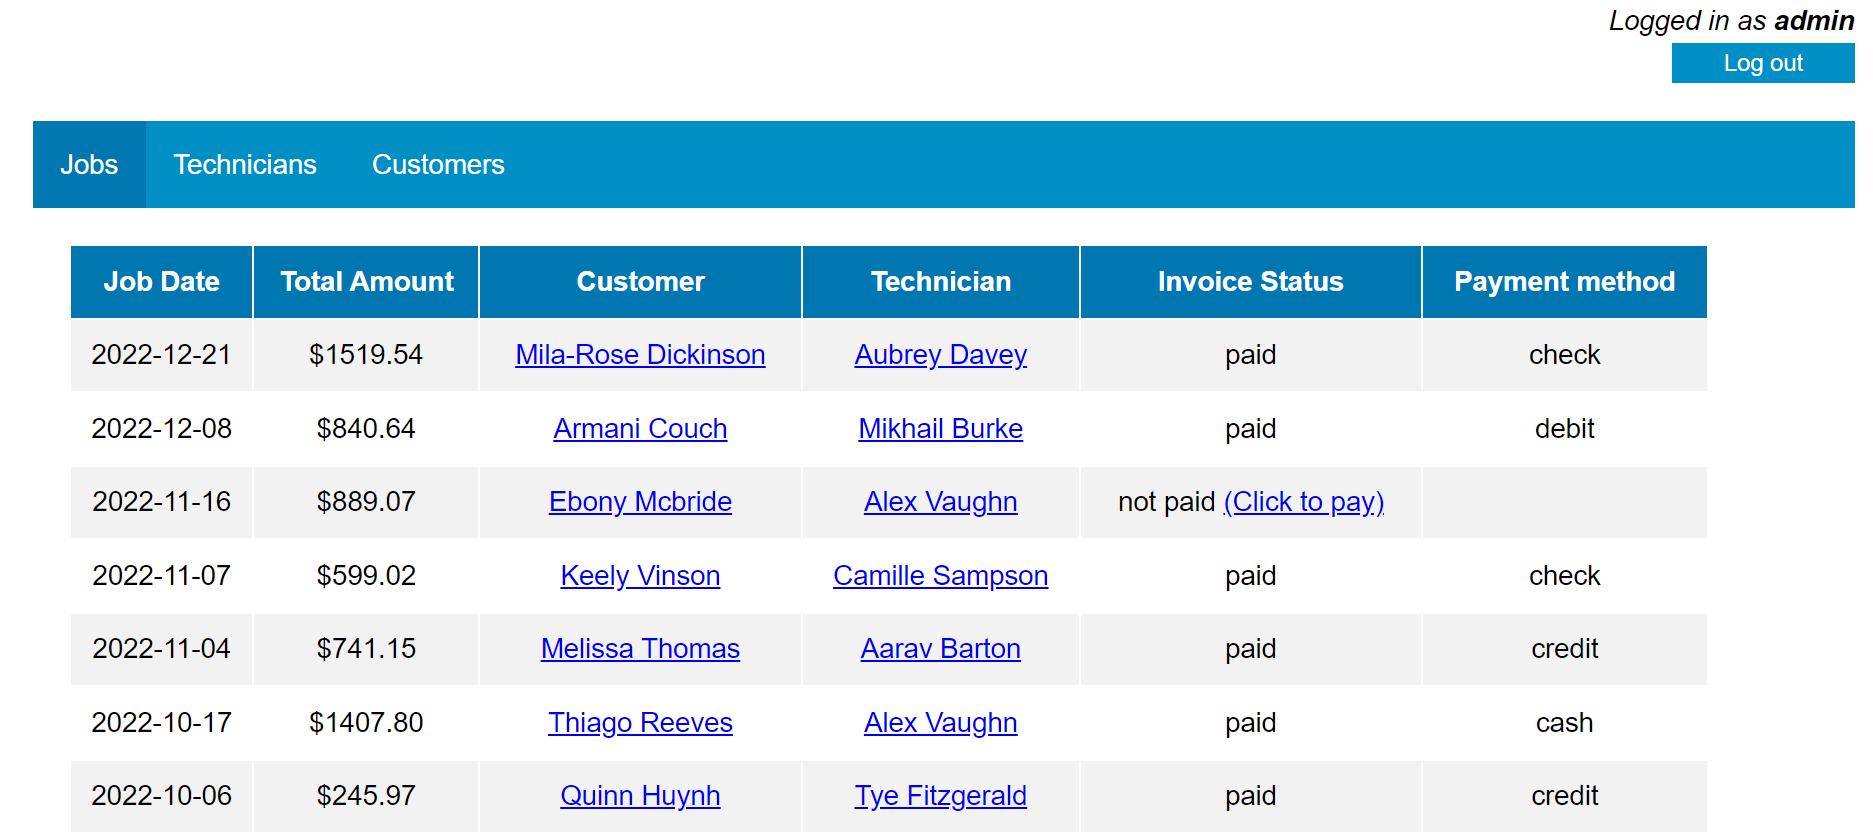Open technician Tye Fitzgerald link

click(x=940, y=796)
